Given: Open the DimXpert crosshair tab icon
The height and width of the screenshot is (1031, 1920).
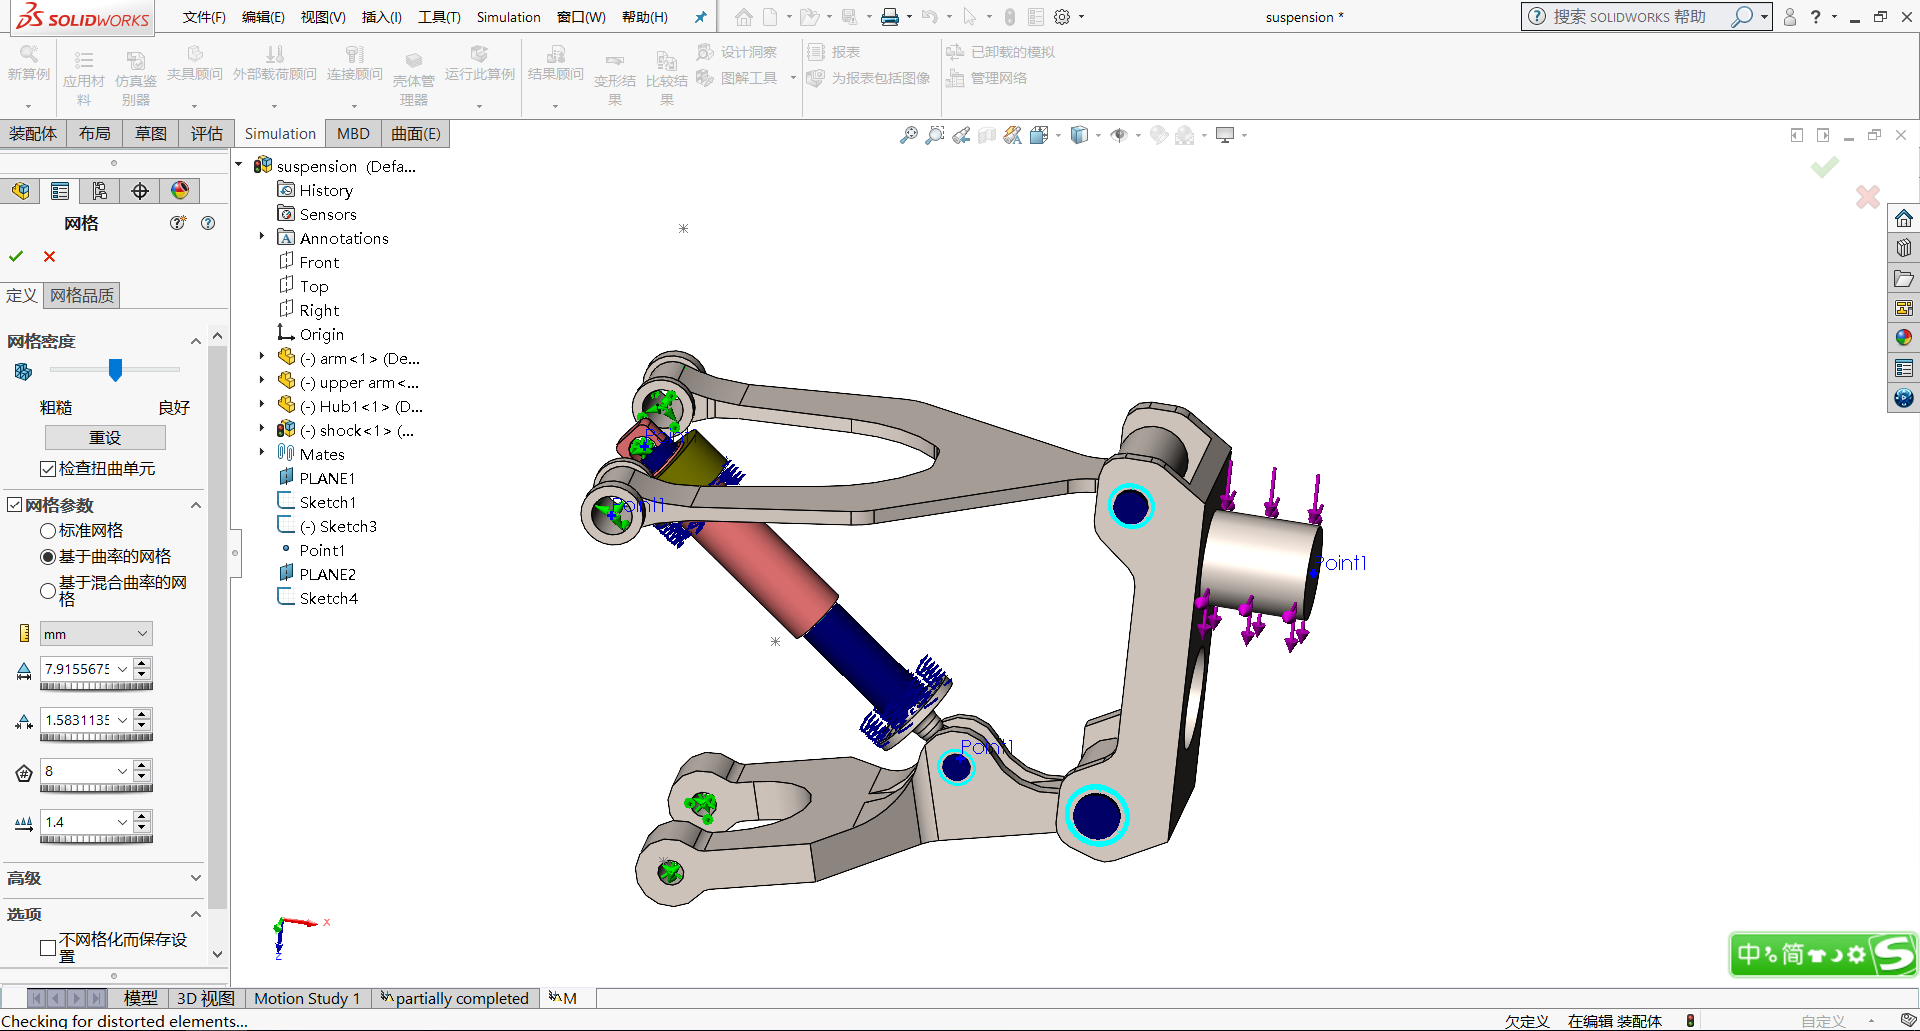Looking at the screenshot, I should pos(140,191).
